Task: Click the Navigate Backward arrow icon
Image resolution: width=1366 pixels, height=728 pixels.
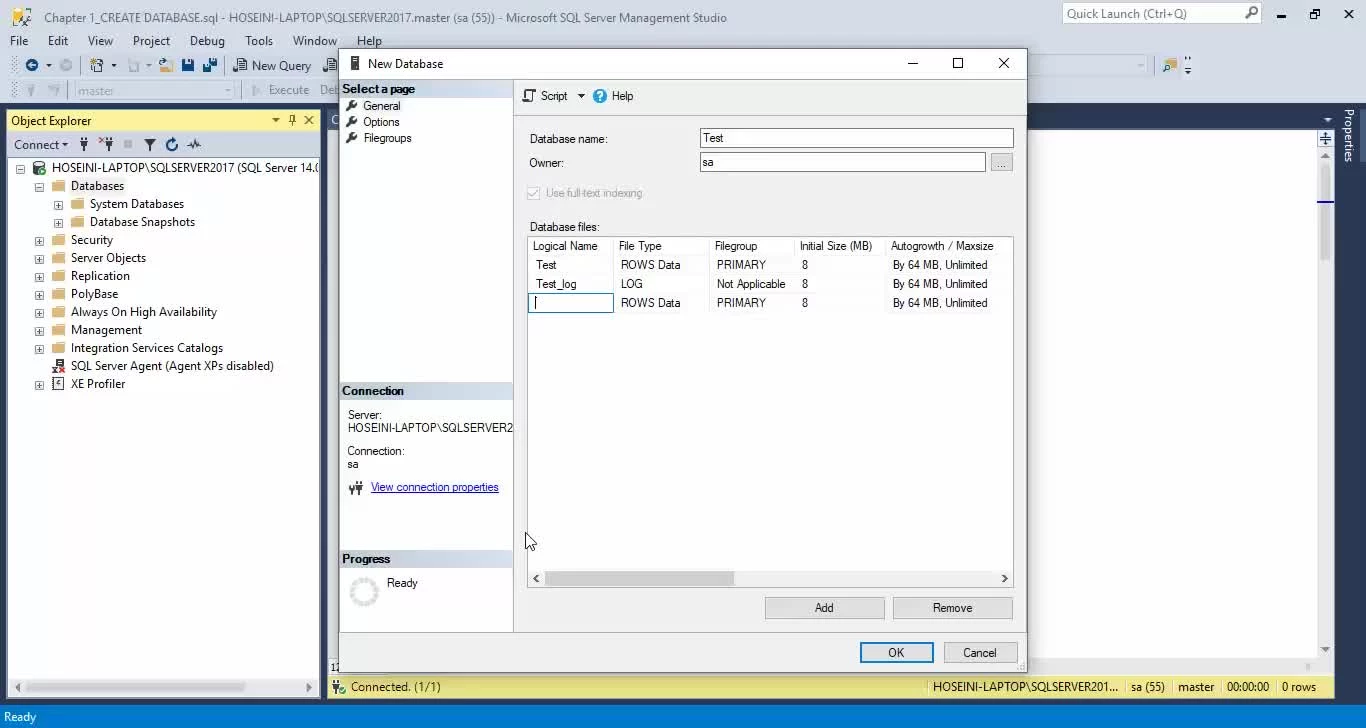Action: 32,65
